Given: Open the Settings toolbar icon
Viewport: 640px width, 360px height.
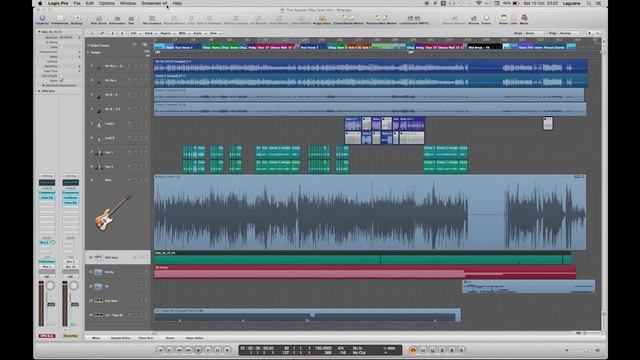Looking at the screenshot, I should (76, 19).
